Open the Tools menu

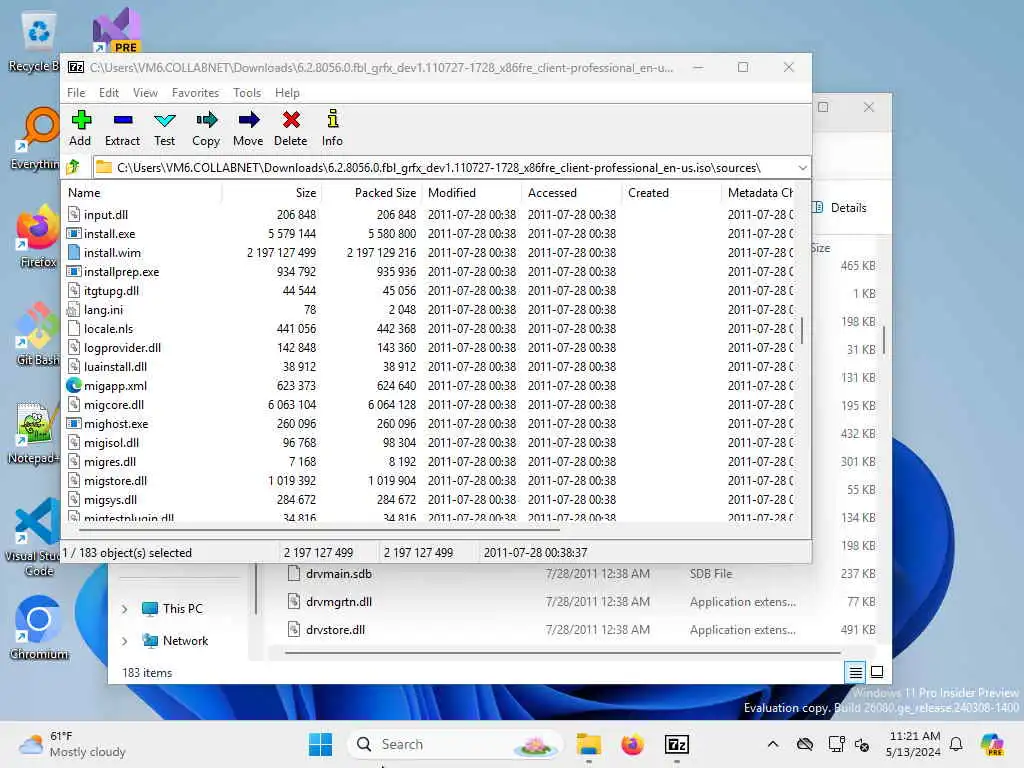247,93
